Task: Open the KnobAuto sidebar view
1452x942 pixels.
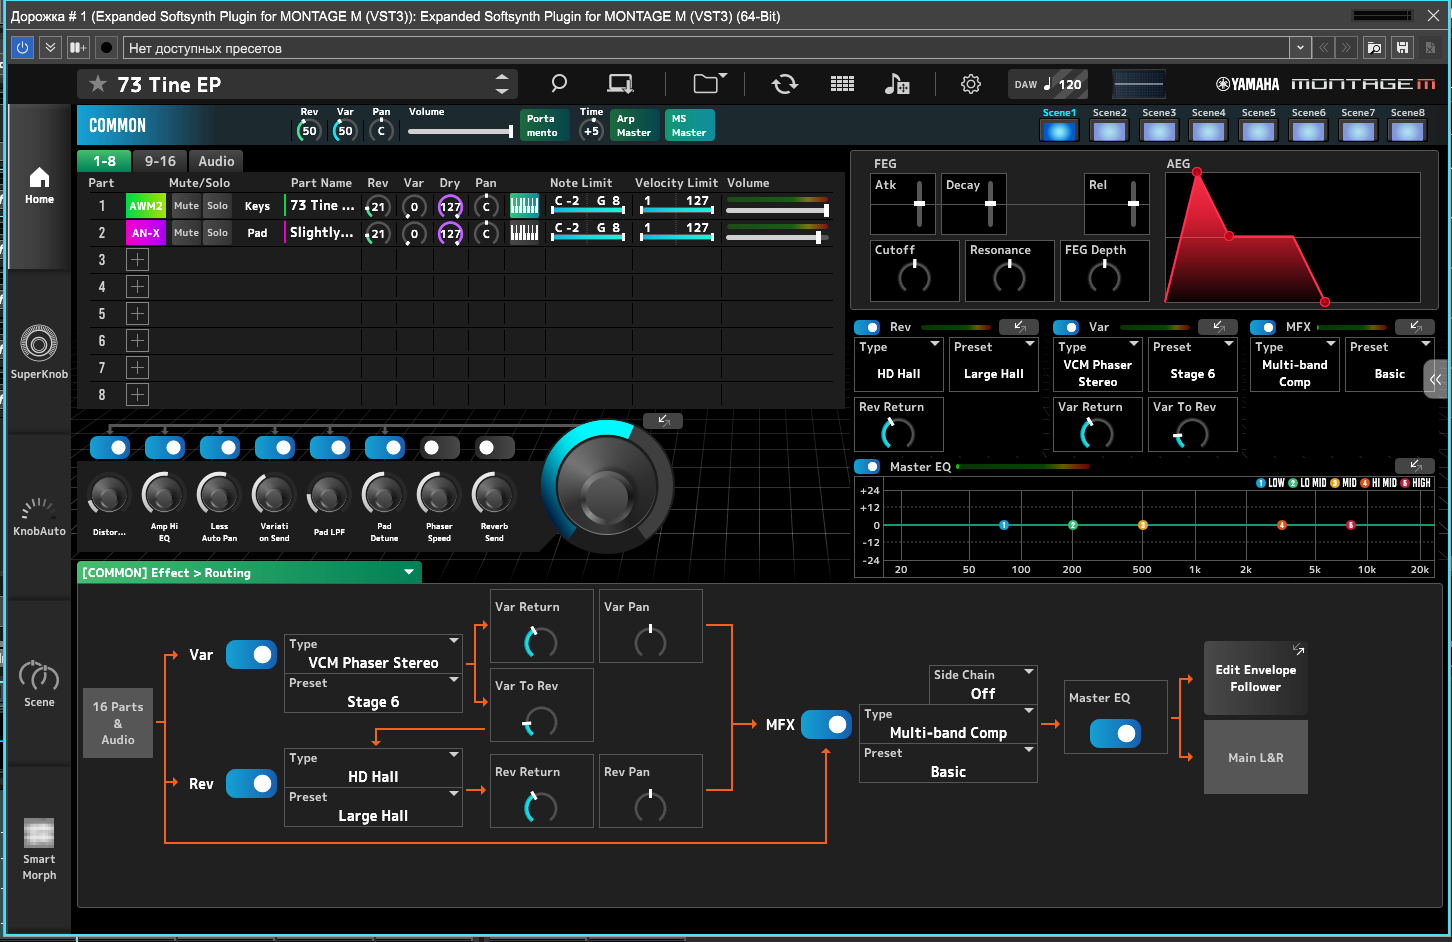Action: pos(39,517)
